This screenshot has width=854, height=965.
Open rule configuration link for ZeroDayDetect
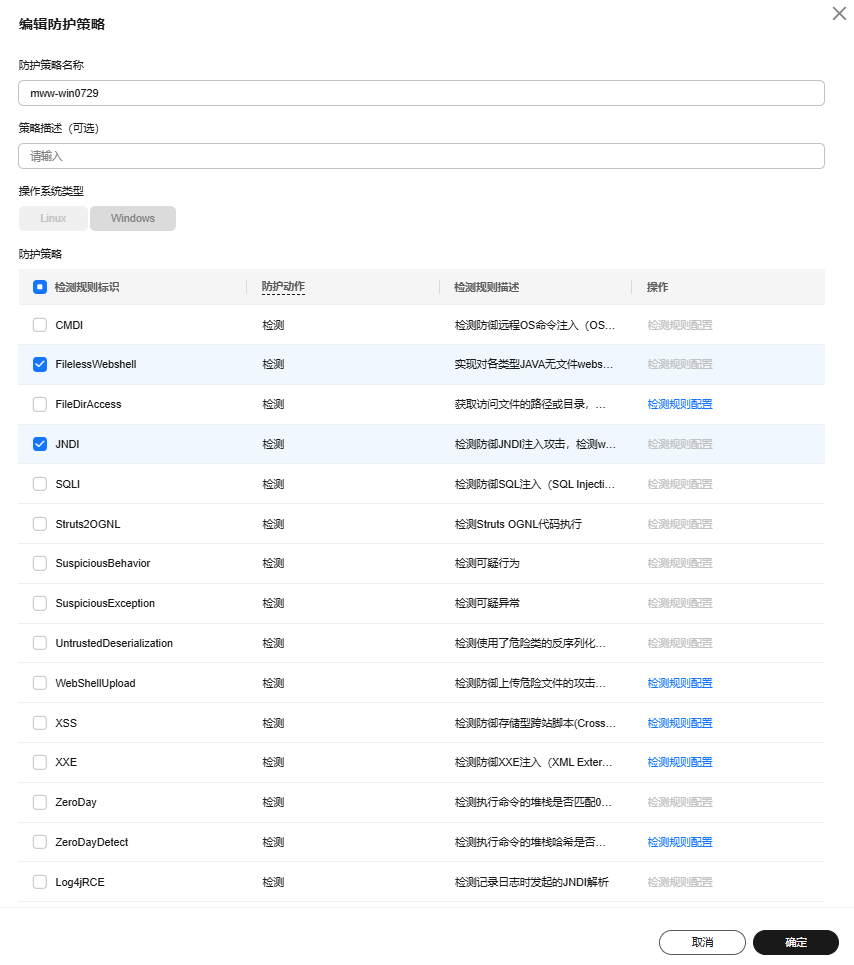(680, 843)
